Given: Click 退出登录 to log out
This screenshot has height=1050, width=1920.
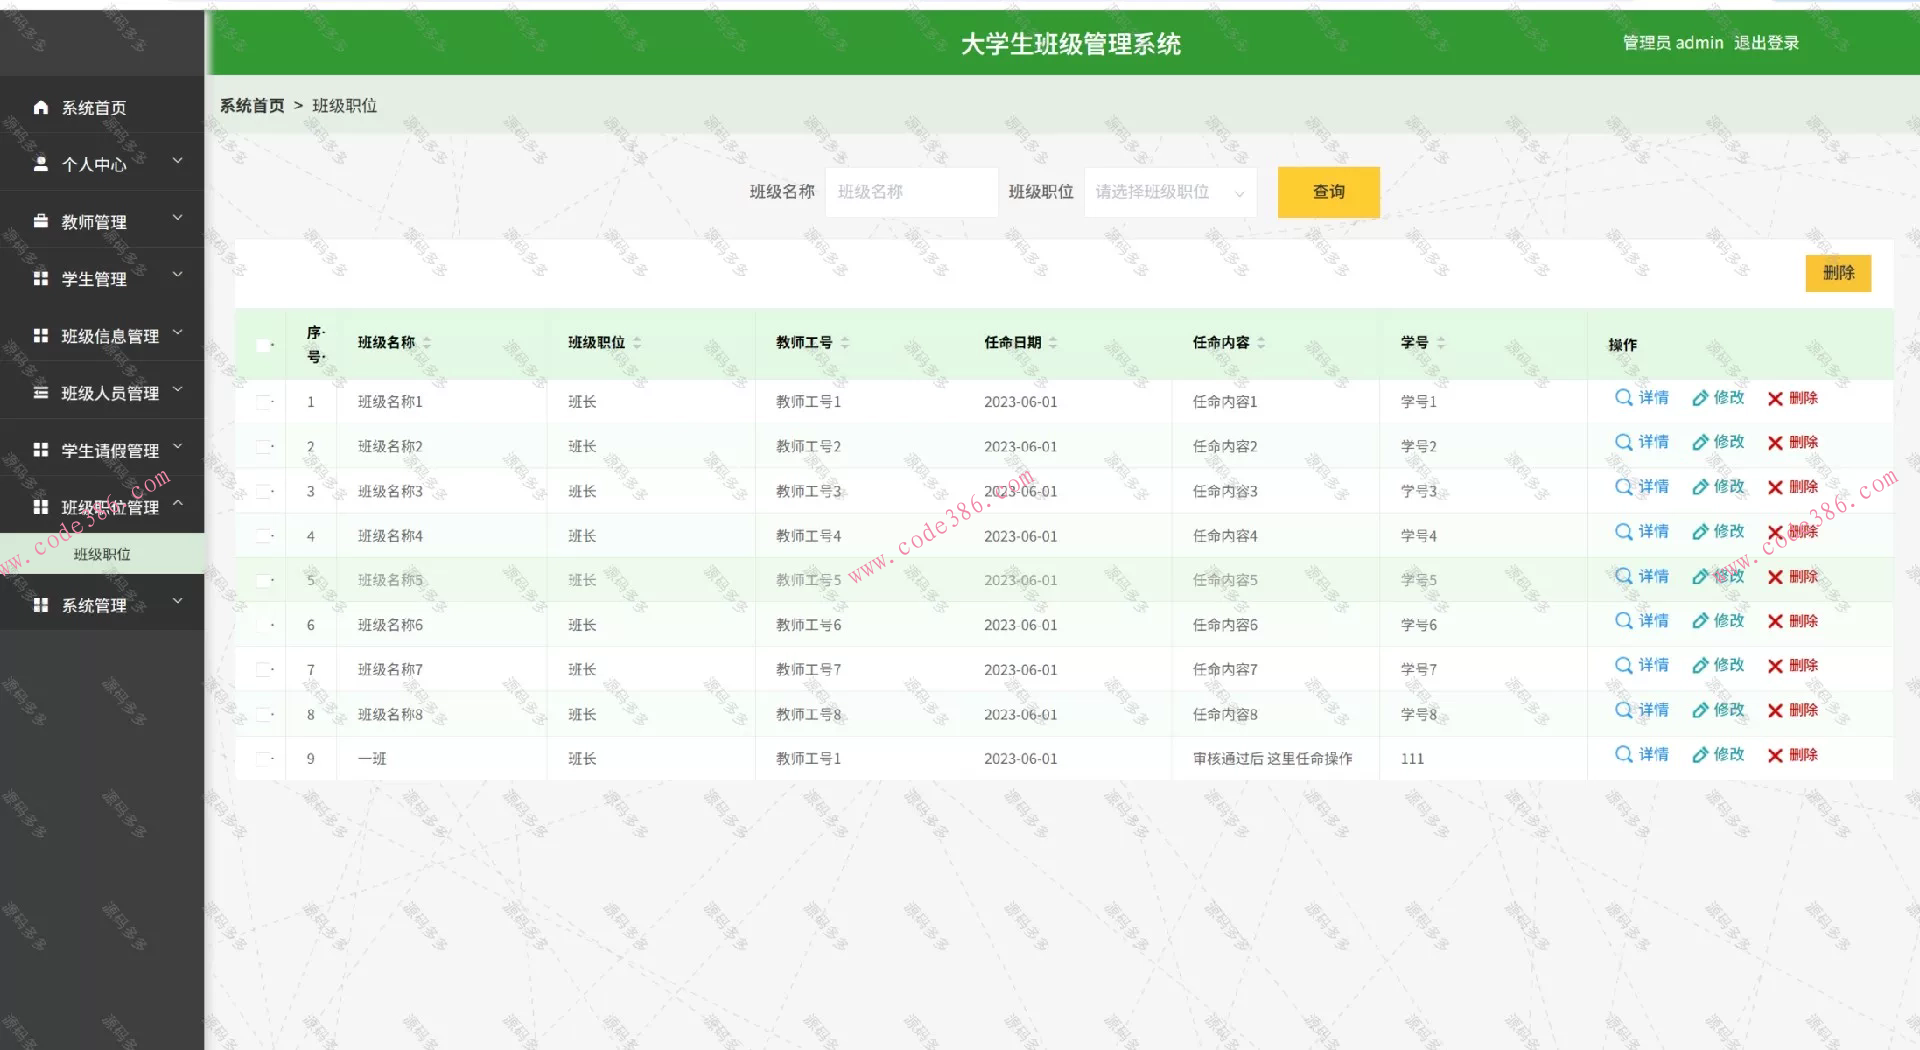Looking at the screenshot, I should point(1762,42).
